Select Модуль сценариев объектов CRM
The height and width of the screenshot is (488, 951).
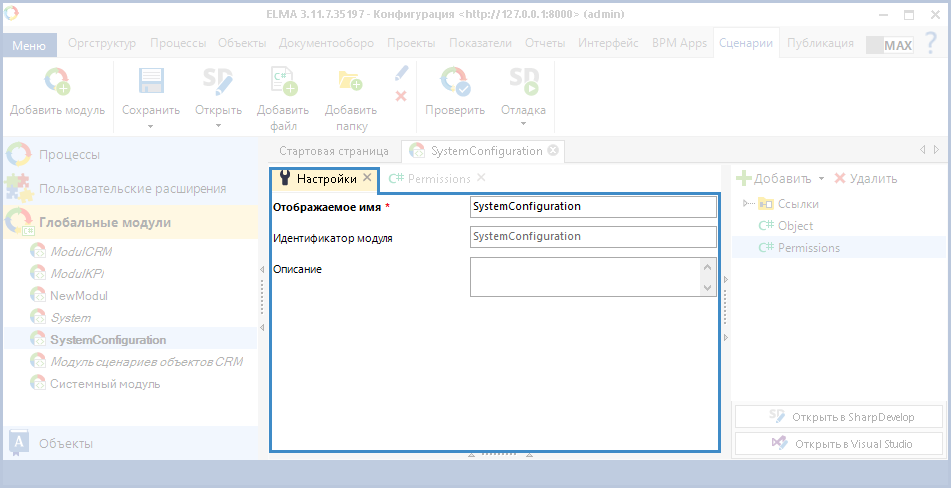146,362
